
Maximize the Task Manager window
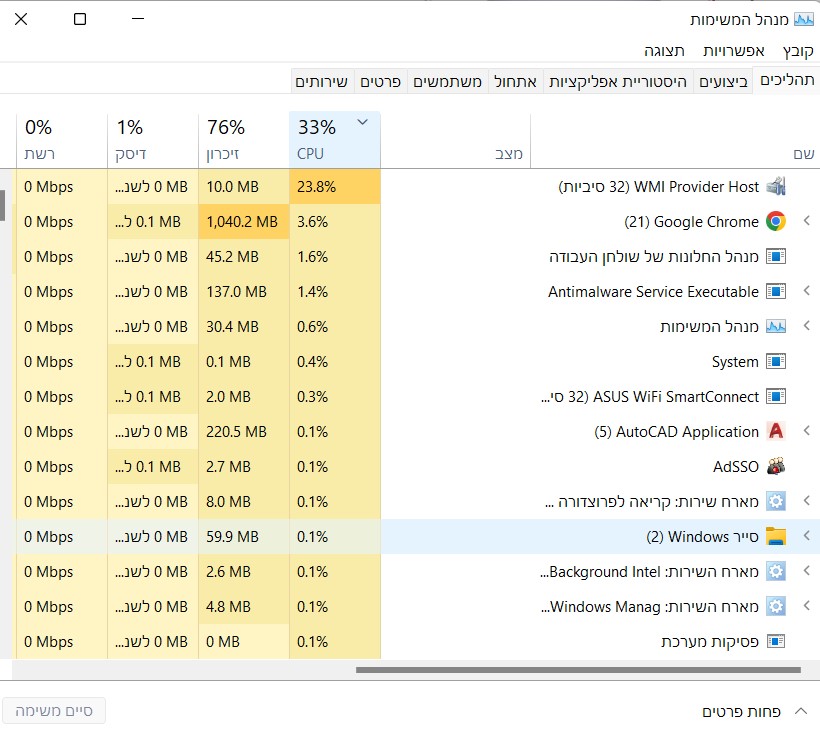coord(79,19)
